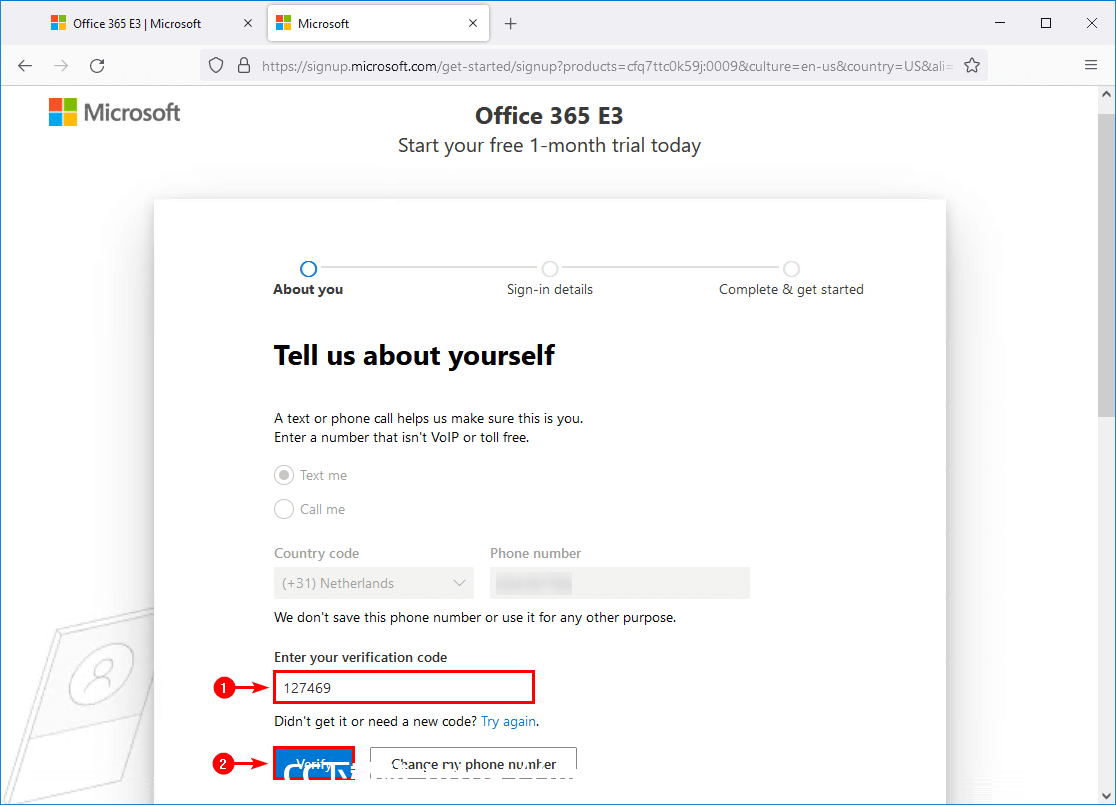Close the active Microsoft tab
Screen dimensions: 1116x805
(x=473, y=23)
